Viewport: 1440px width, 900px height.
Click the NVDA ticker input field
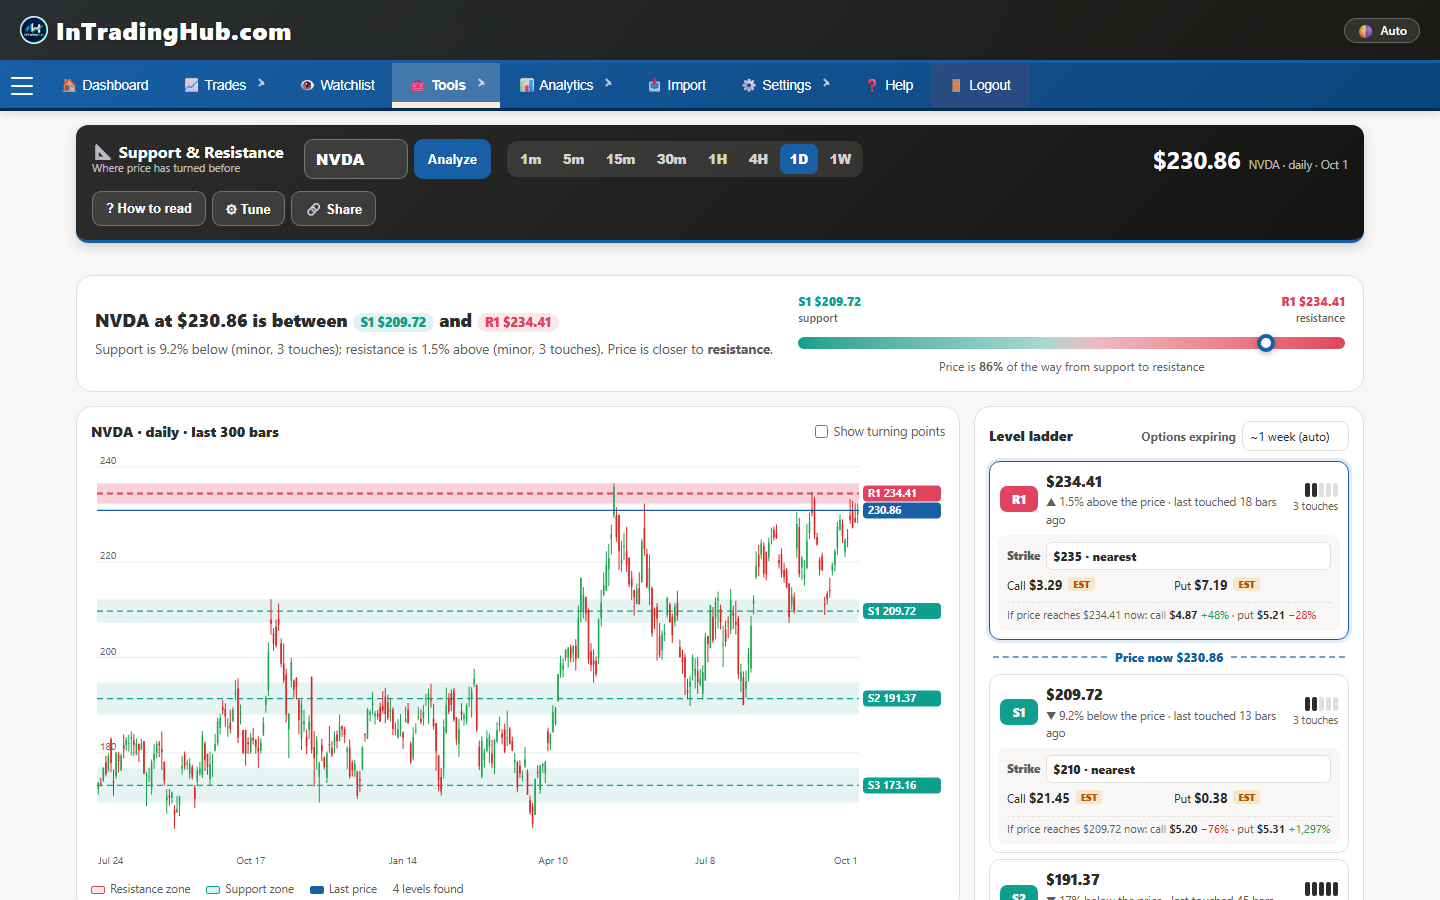point(355,159)
